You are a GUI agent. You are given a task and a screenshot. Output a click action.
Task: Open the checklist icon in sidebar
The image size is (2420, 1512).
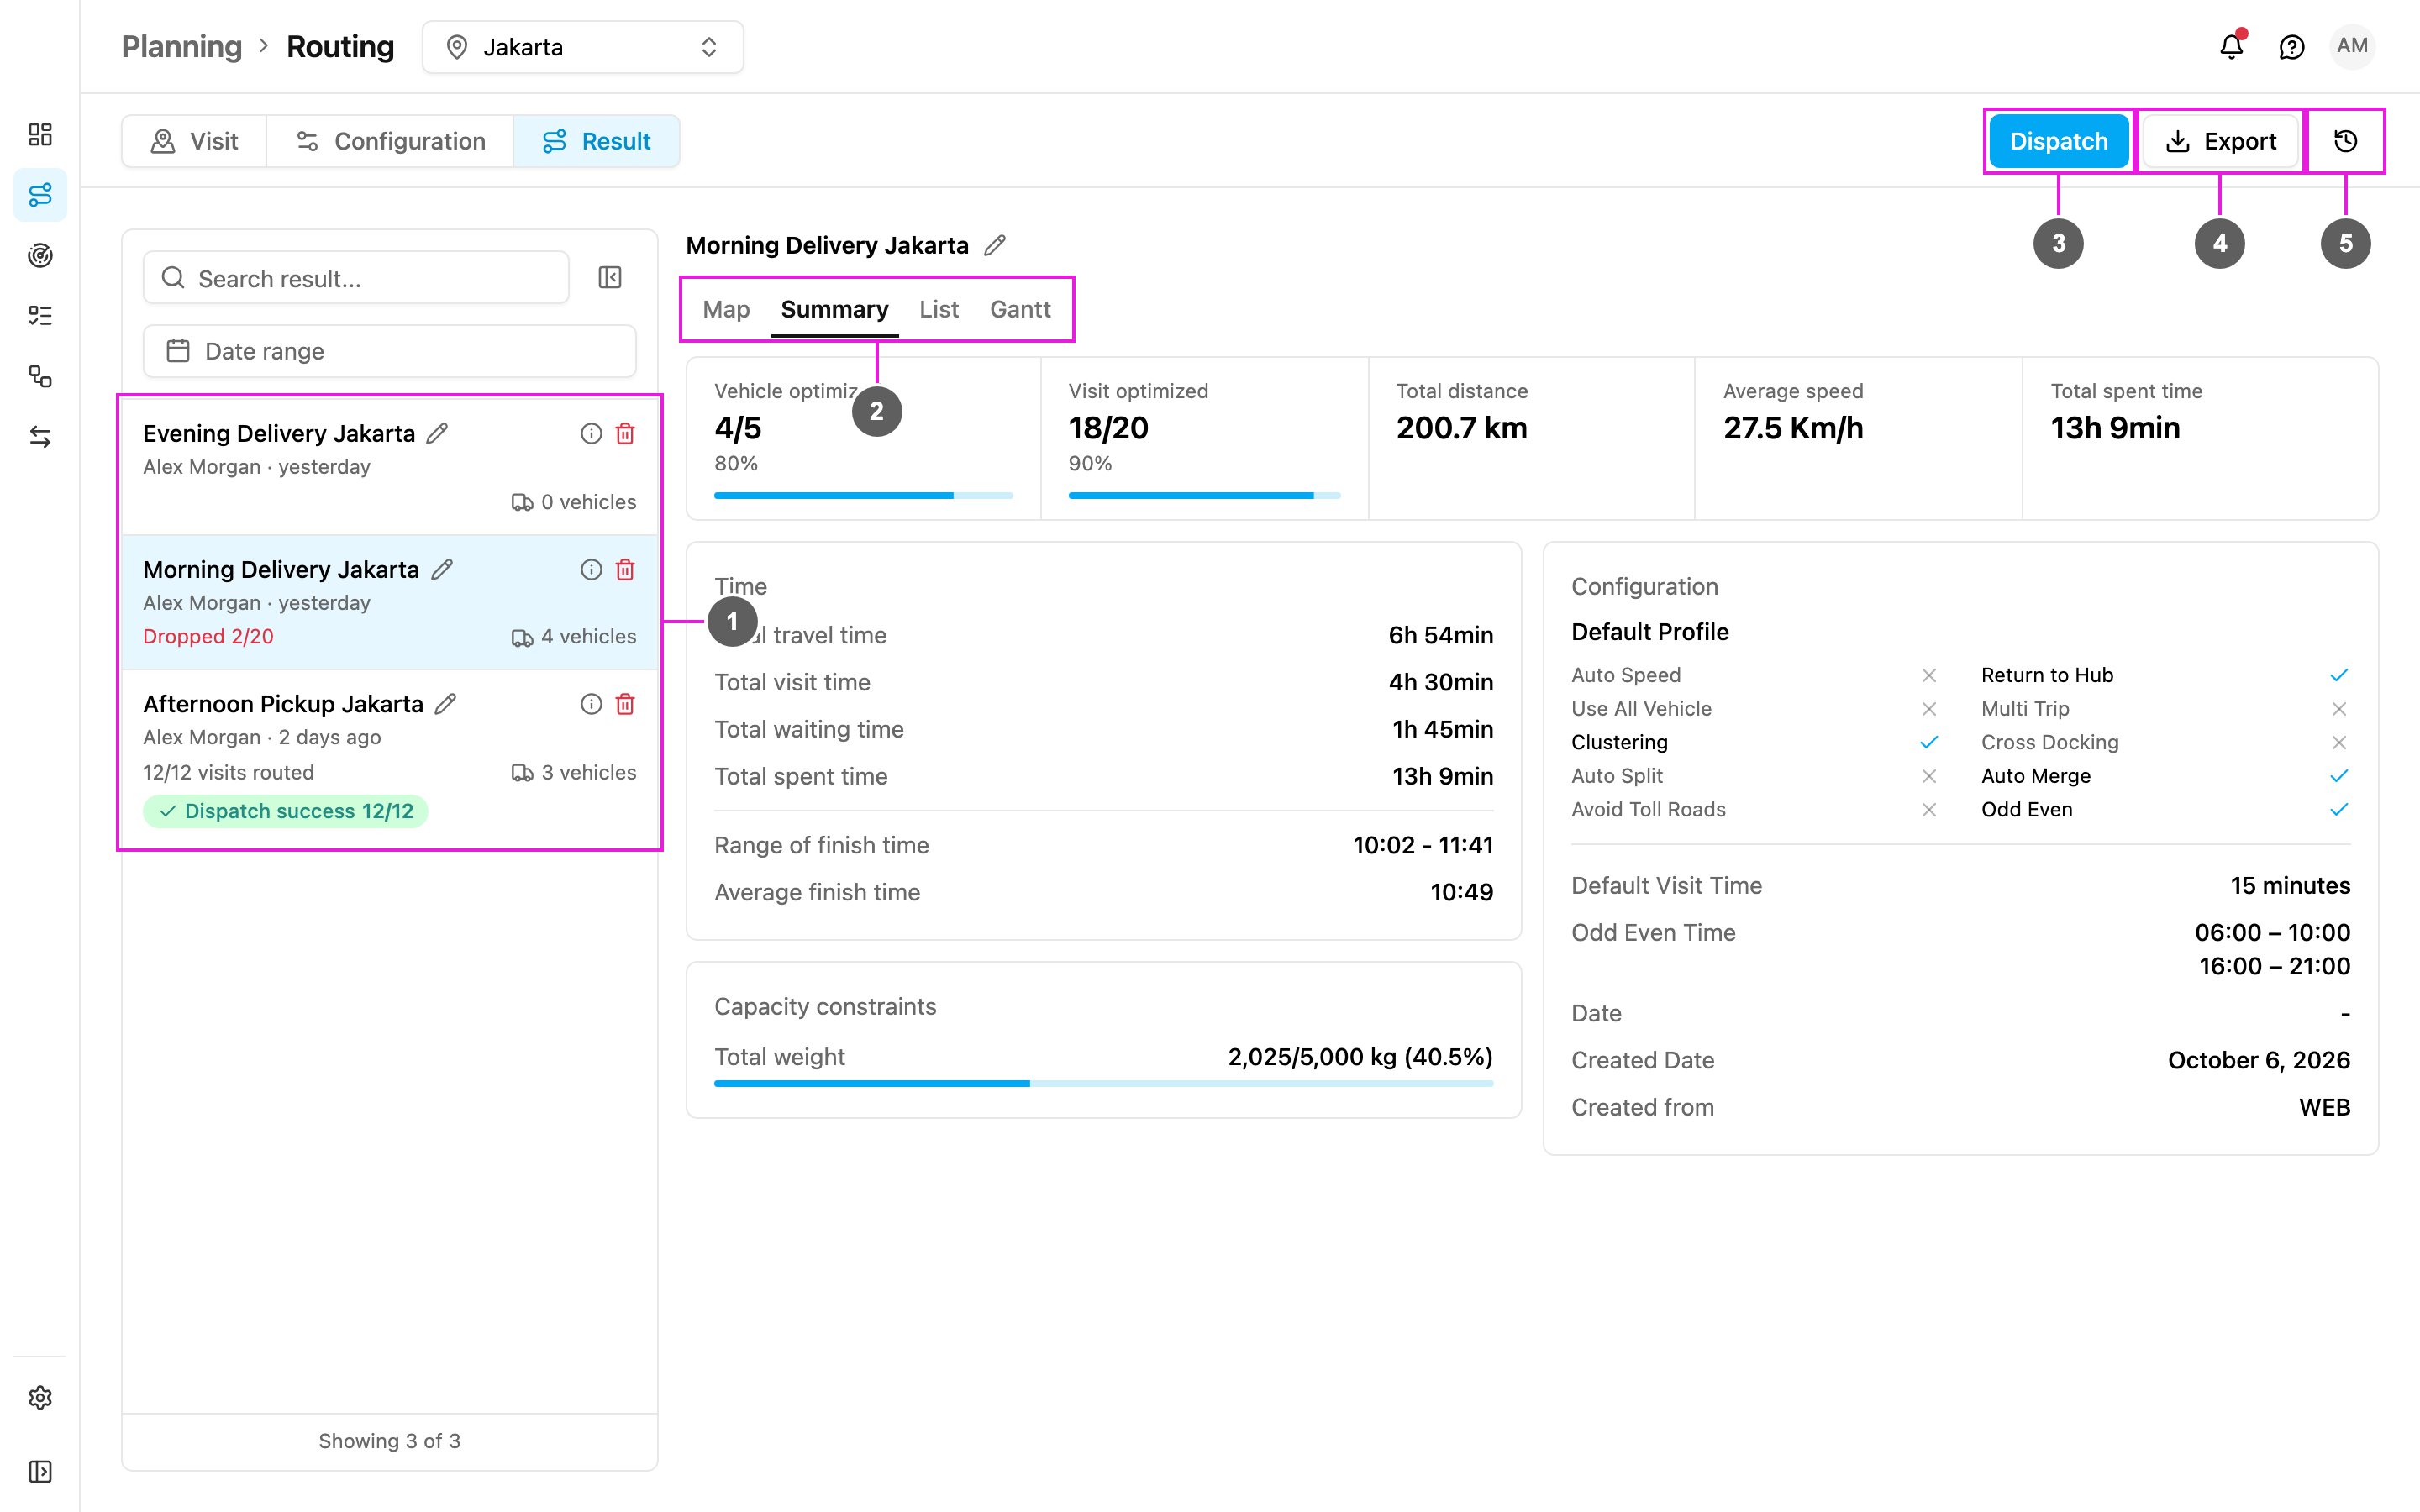(x=40, y=316)
